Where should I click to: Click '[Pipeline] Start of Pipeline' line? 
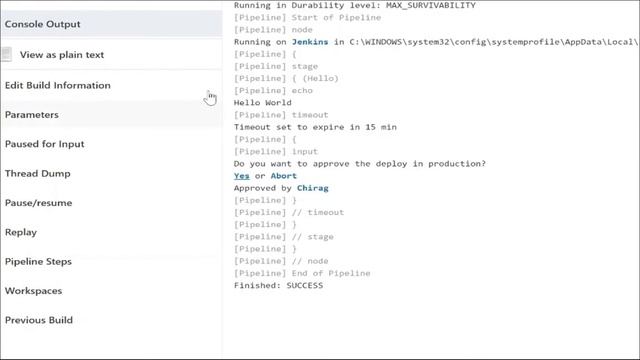(307, 18)
